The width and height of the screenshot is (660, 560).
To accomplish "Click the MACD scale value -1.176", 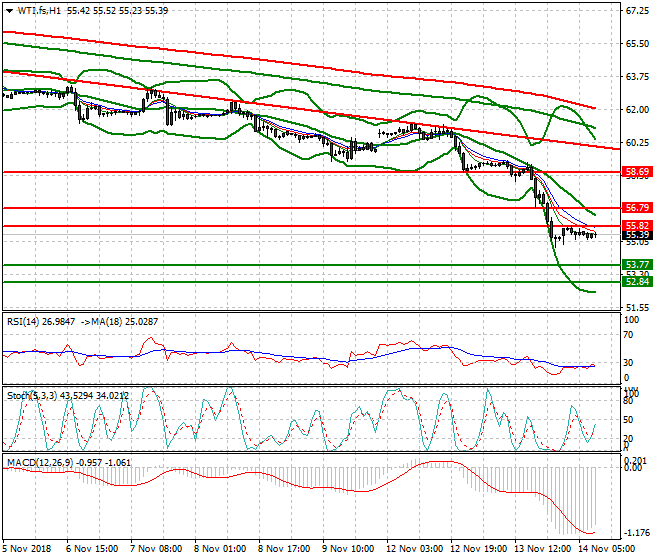I will (636, 533).
